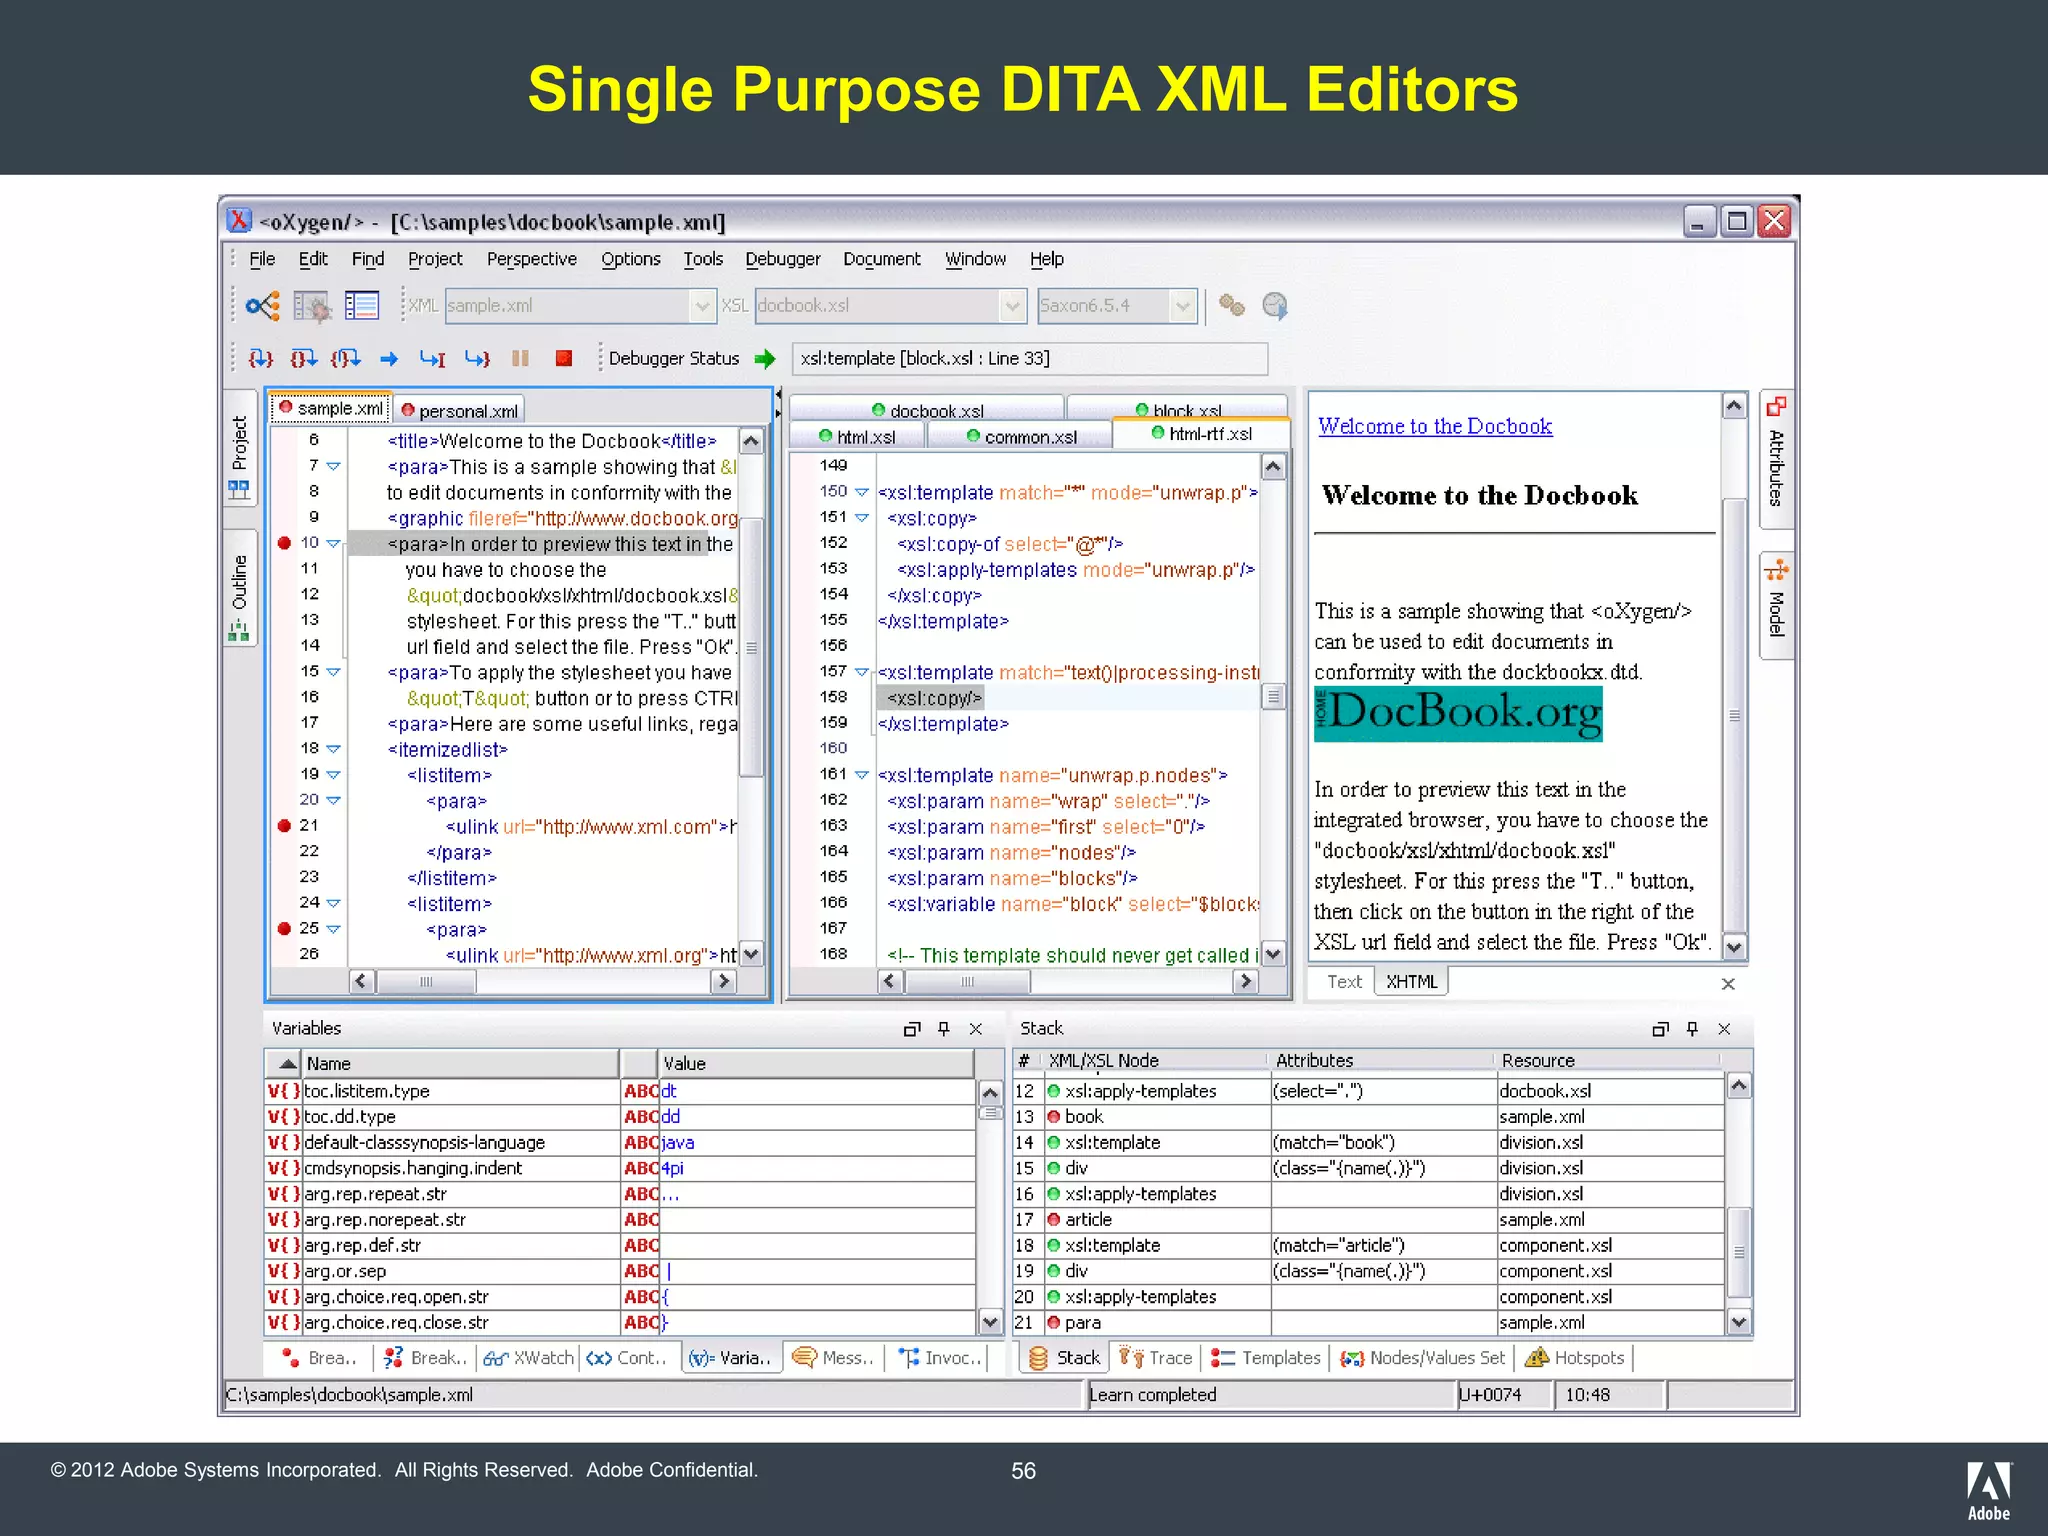The height and width of the screenshot is (1536, 2048).
Task: Click the Stack table vertical scrollbar
Action: [x=1739, y=1205]
